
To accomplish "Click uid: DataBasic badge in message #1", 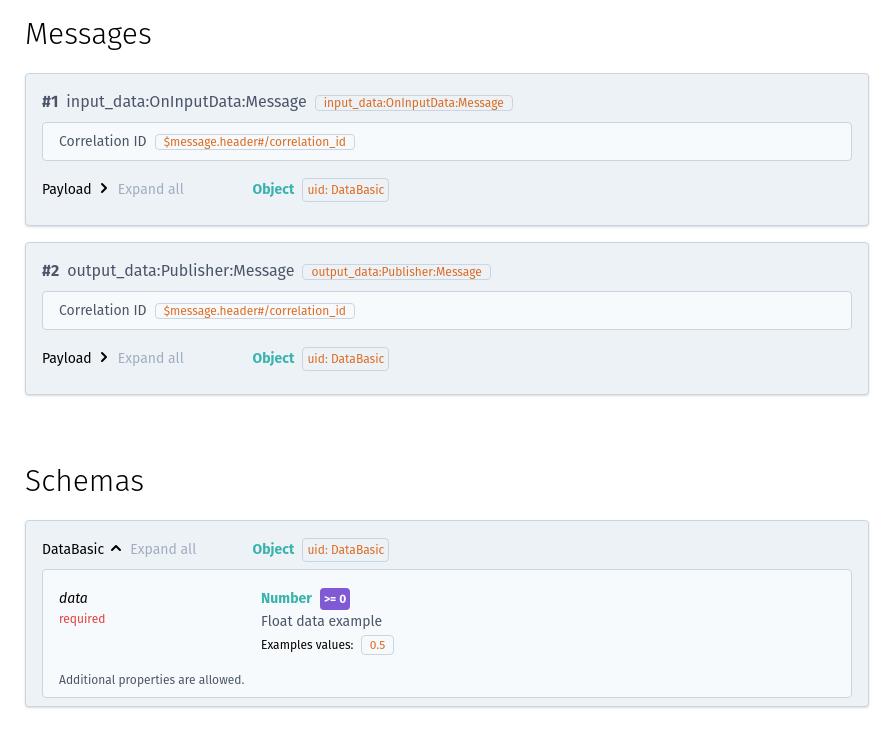I will tap(345, 190).
